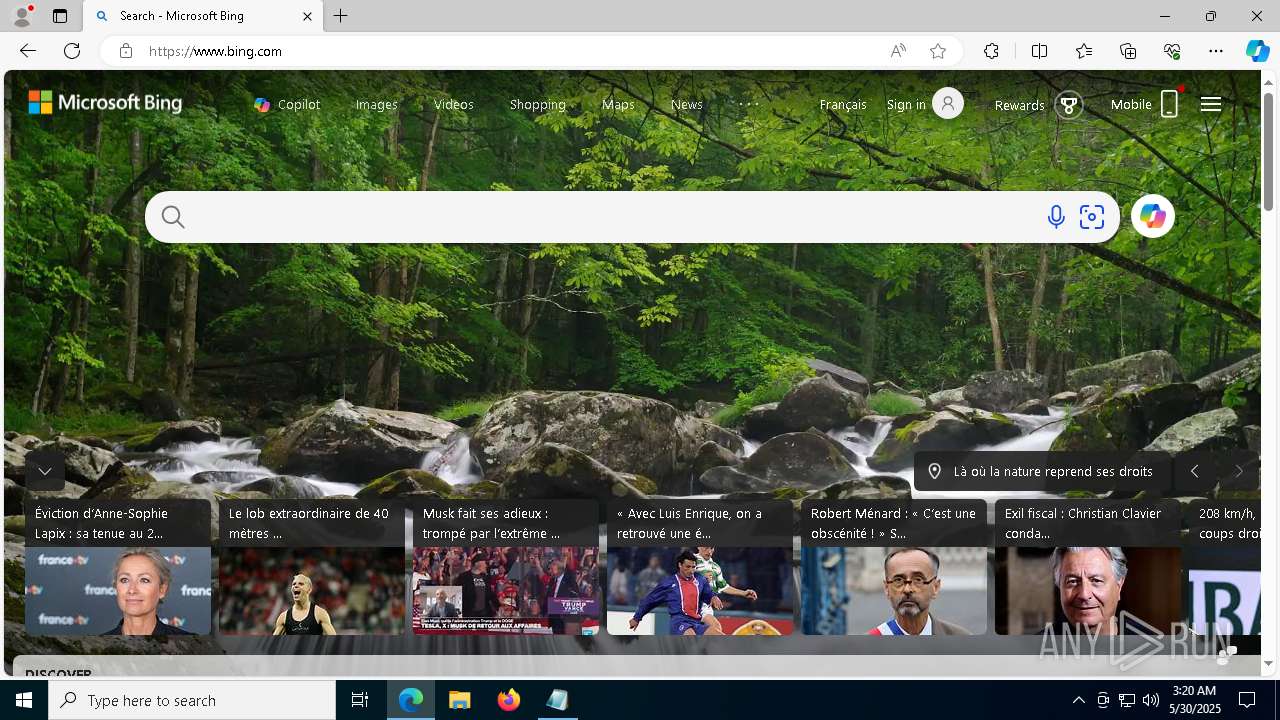Expand more nav options ellipsis
The image size is (1280, 720).
[x=749, y=103]
